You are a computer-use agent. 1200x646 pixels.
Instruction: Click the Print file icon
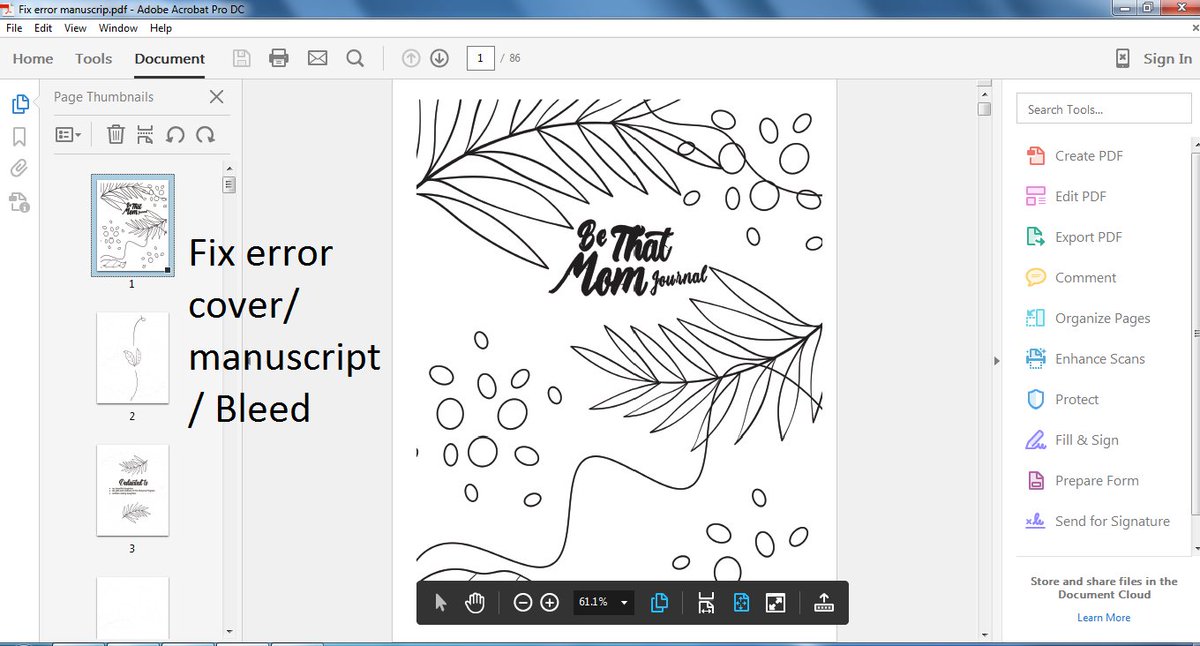click(x=279, y=58)
